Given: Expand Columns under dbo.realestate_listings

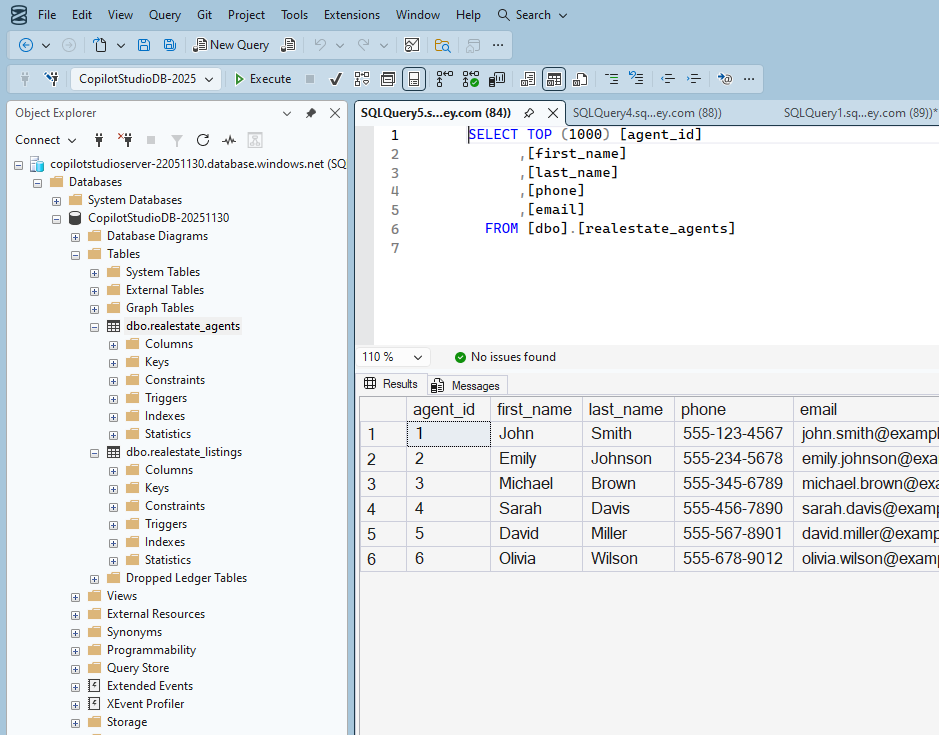Looking at the screenshot, I should tap(114, 470).
